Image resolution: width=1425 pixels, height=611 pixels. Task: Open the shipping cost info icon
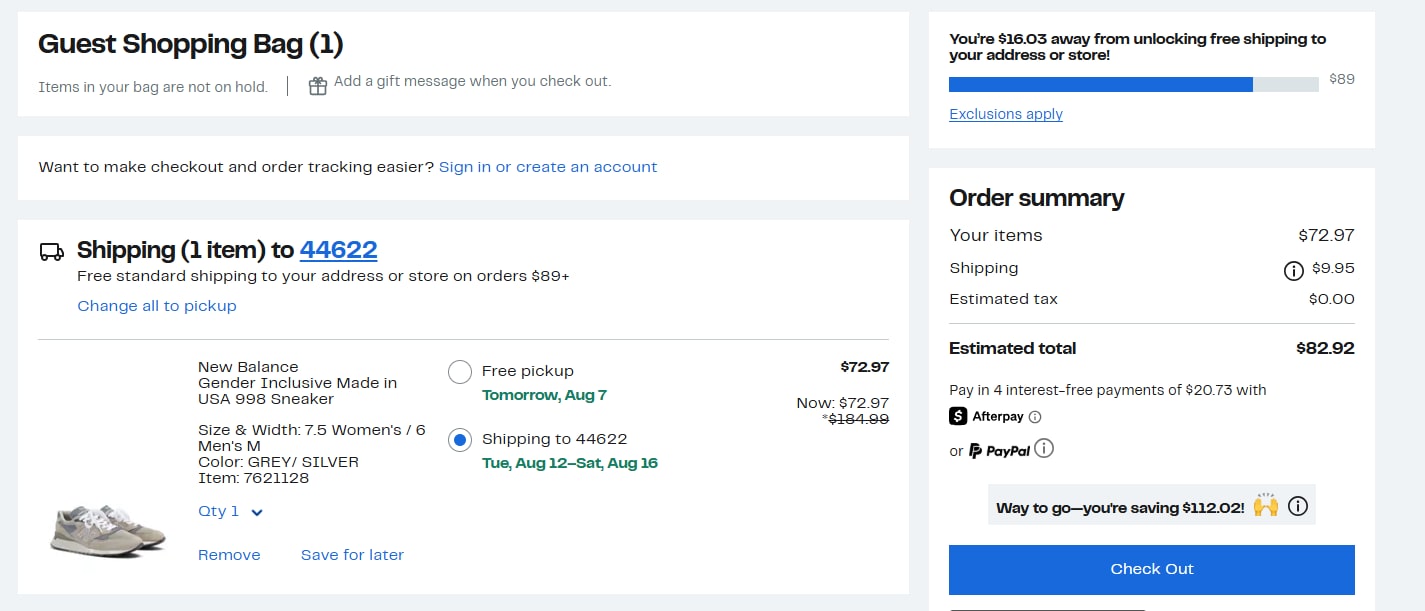[x=1293, y=270]
